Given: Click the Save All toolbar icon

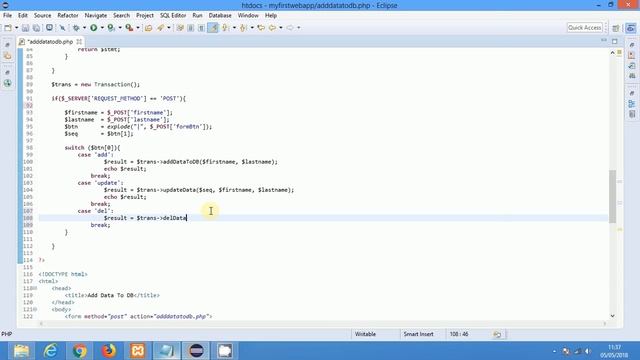Looking at the screenshot, I should [x=36, y=28].
